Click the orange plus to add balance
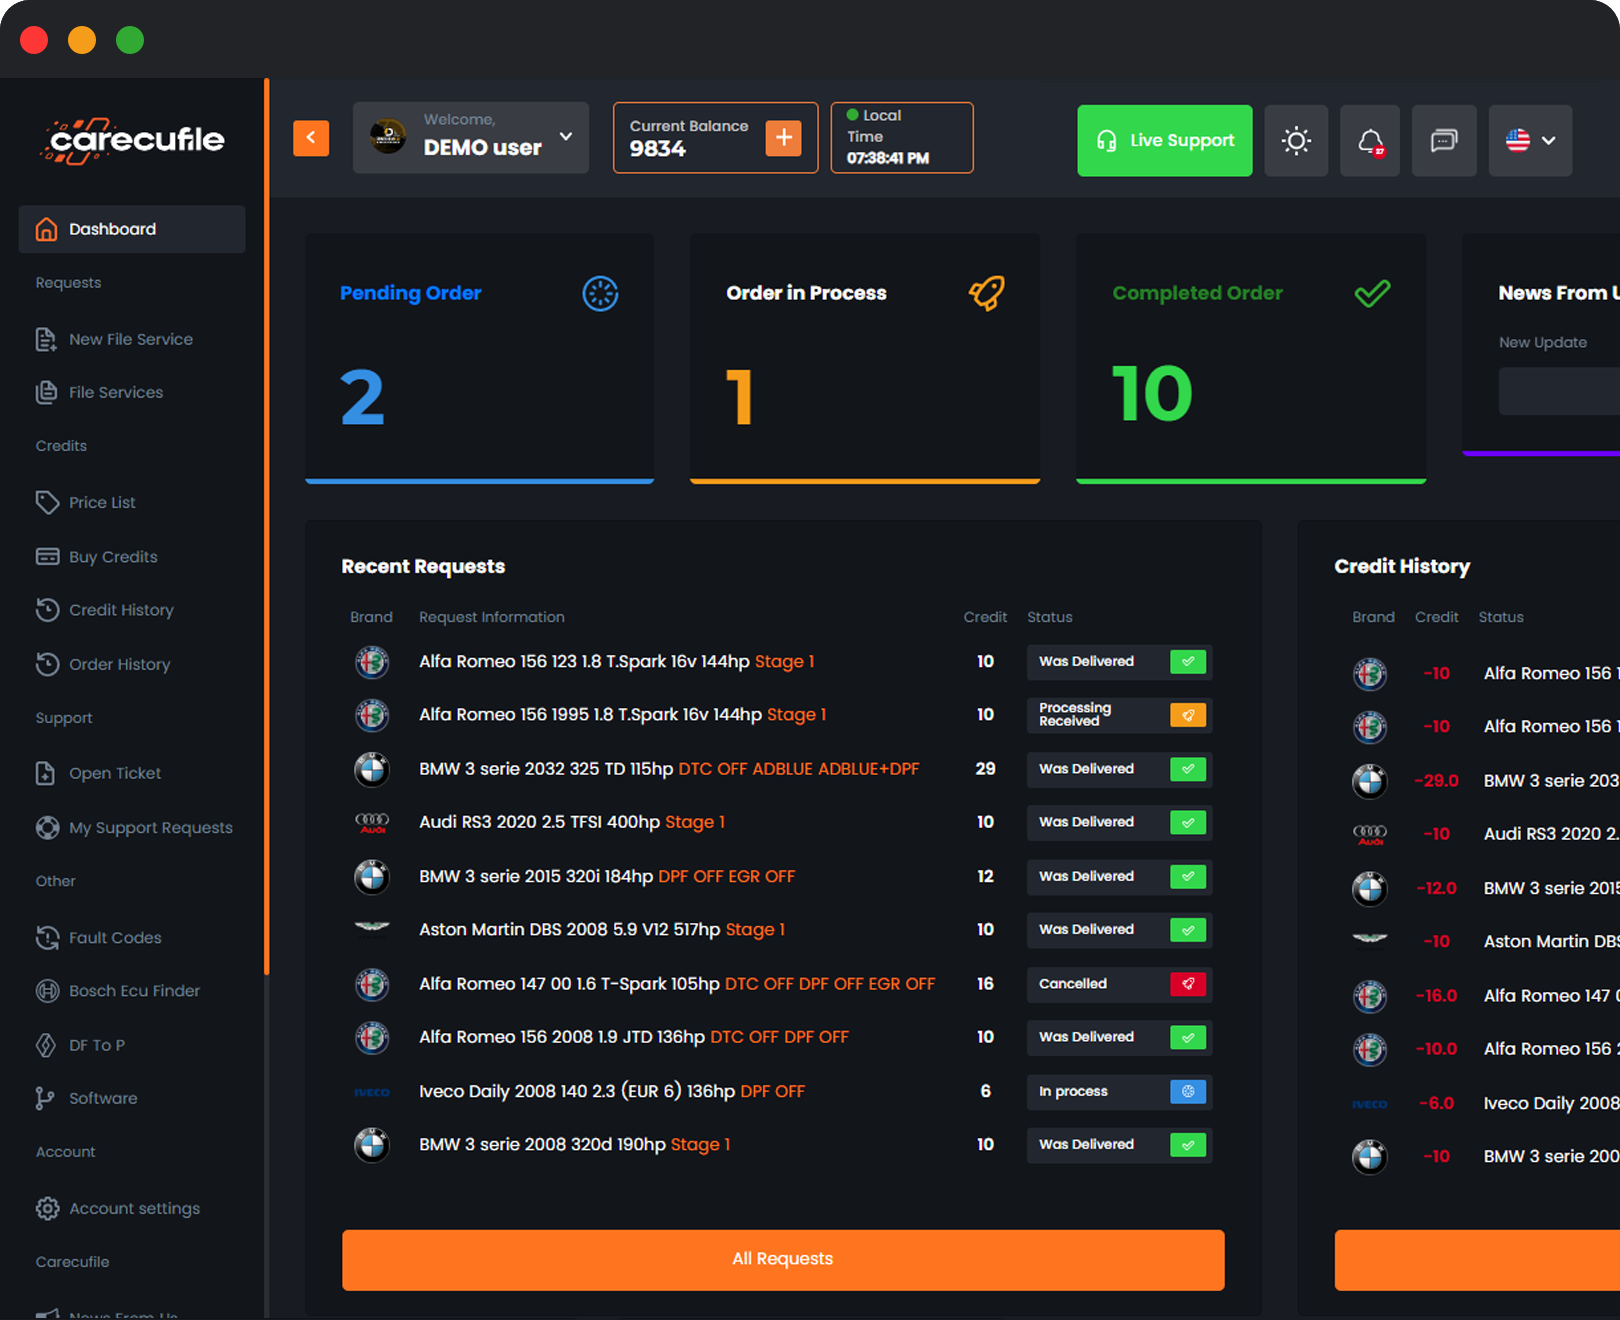This screenshot has height=1320, width=1620. coord(783,138)
